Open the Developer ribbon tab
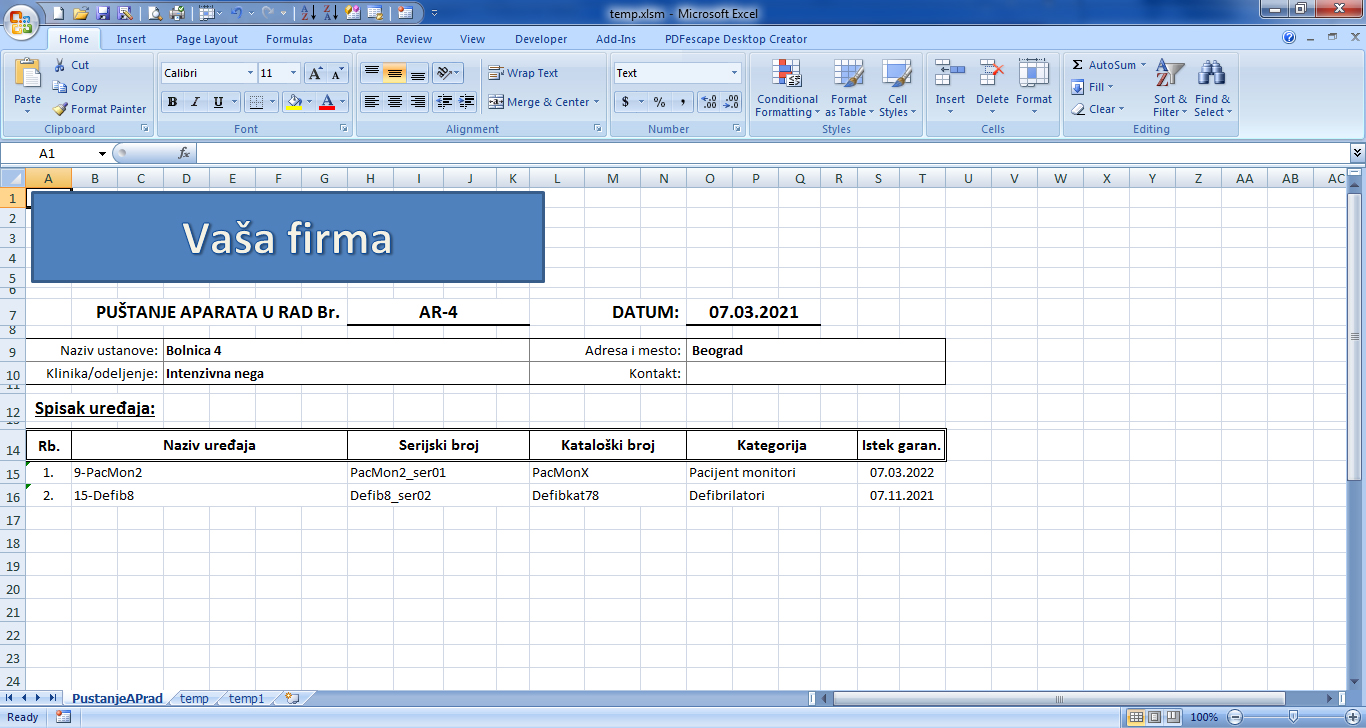The width and height of the screenshot is (1366, 728). [541, 39]
